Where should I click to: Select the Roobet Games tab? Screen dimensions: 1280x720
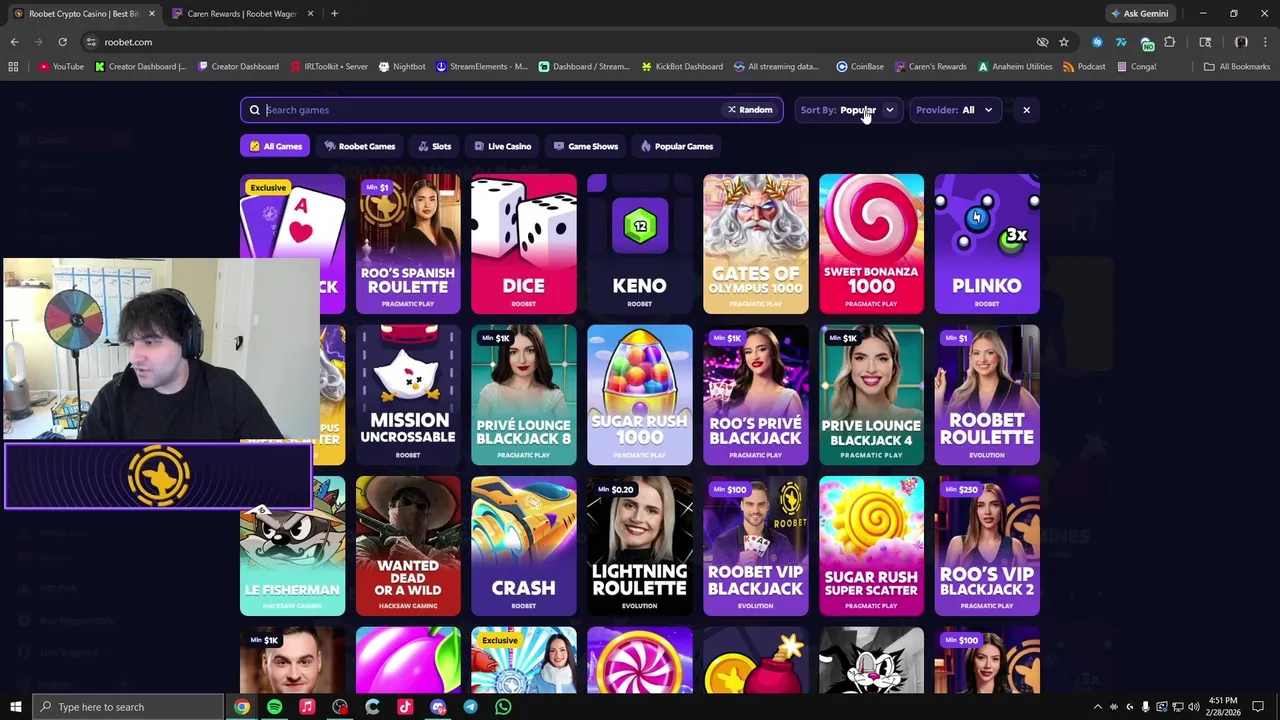(360, 146)
